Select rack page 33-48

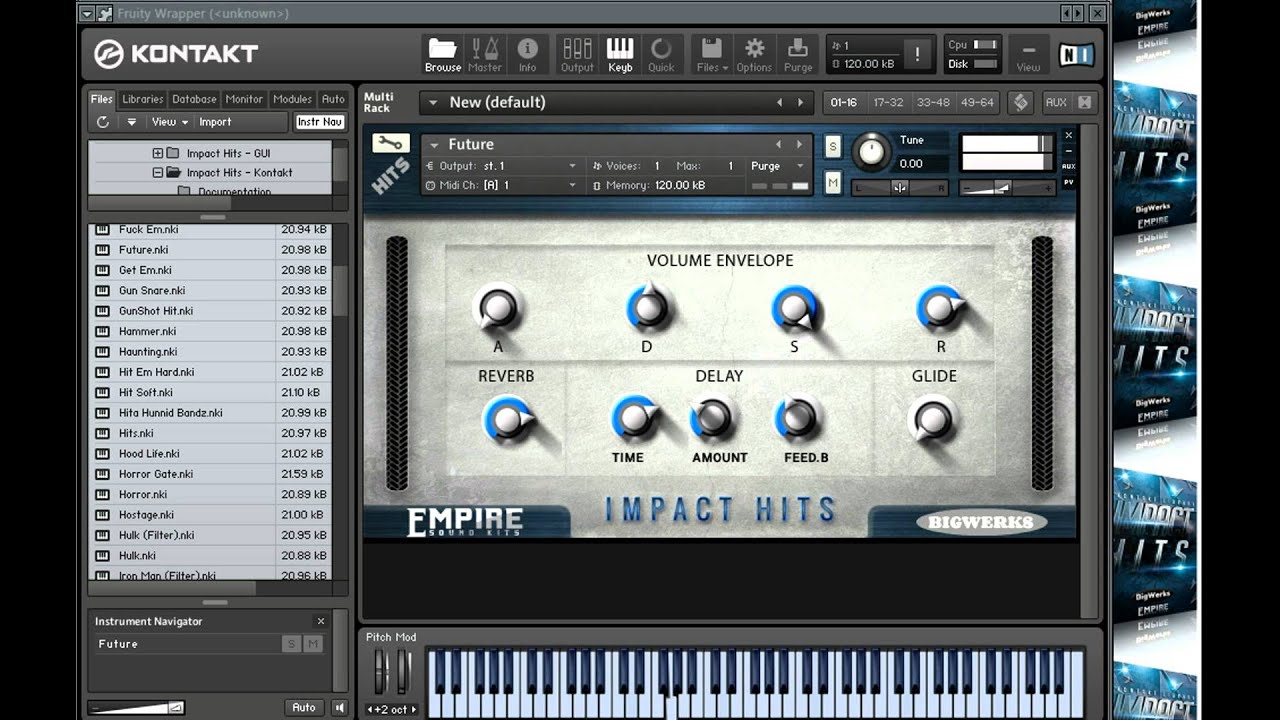point(933,102)
